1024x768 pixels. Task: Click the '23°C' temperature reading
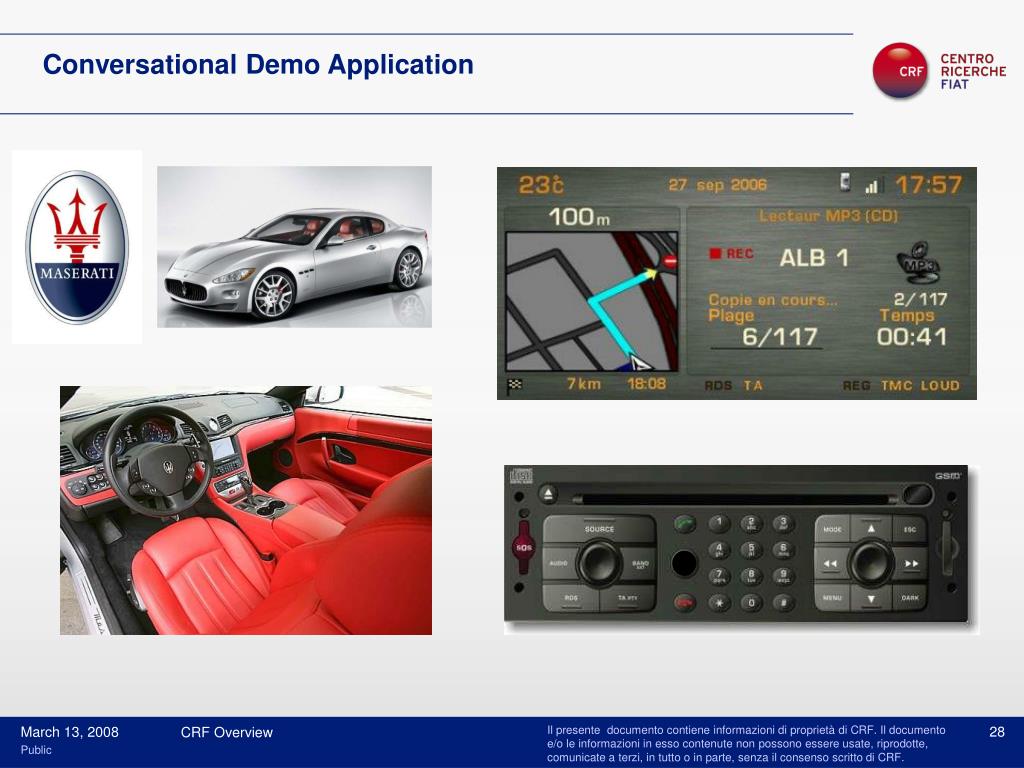541,185
